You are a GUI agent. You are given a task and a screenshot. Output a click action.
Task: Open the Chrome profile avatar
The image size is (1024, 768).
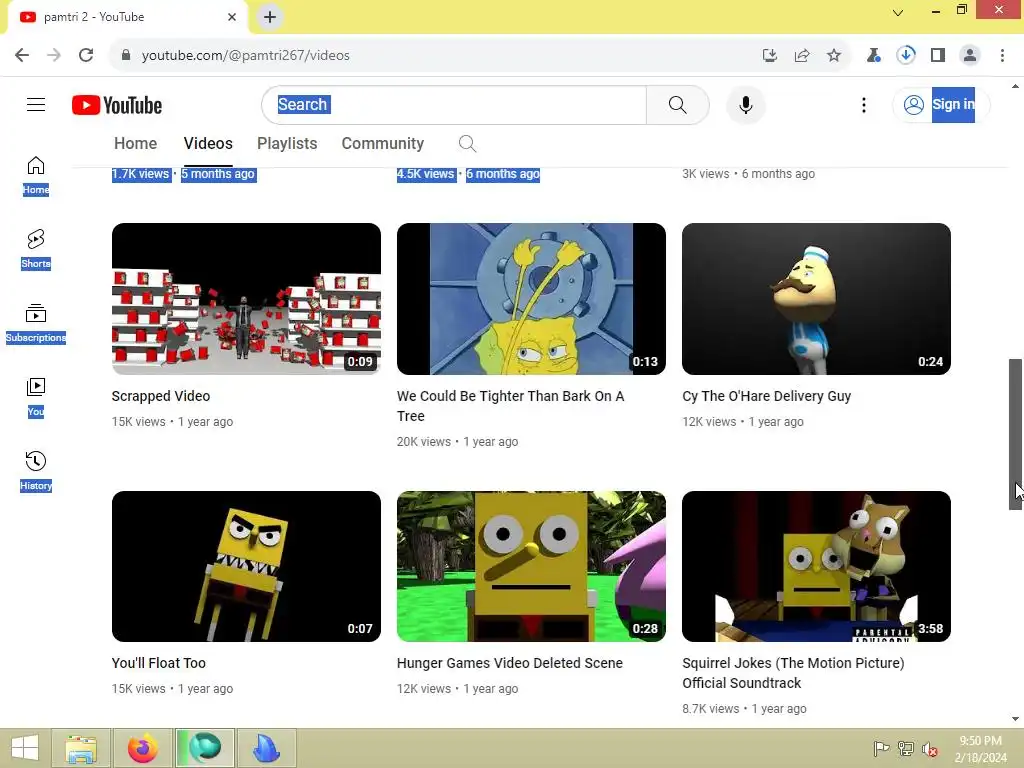click(970, 56)
